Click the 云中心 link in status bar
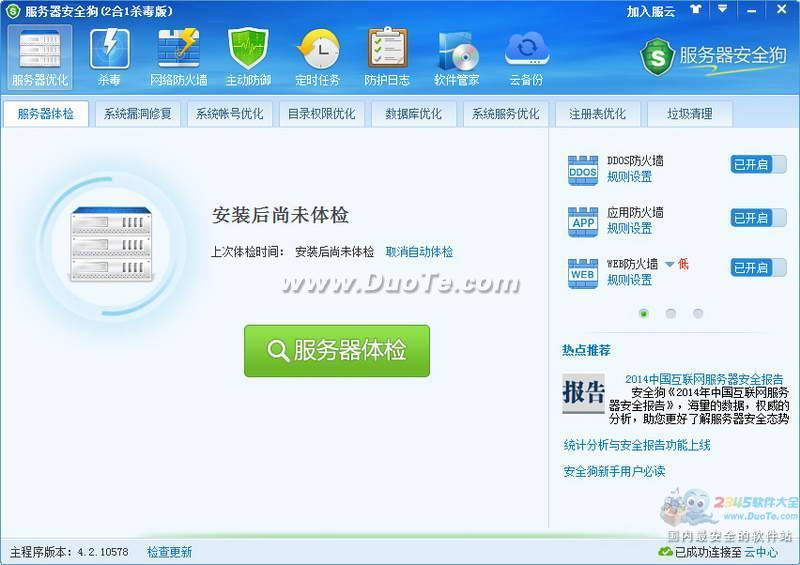This screenshot has width=800, height=565. 761,552
